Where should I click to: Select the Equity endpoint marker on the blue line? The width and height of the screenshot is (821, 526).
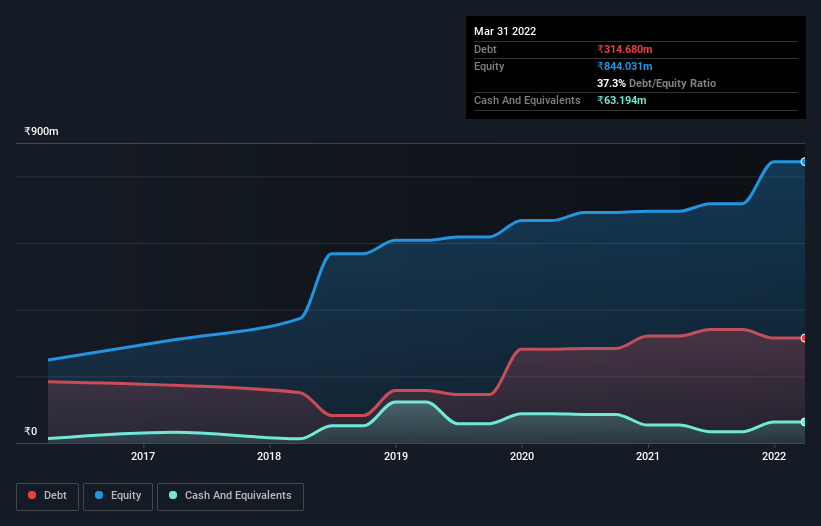(804, 162)
